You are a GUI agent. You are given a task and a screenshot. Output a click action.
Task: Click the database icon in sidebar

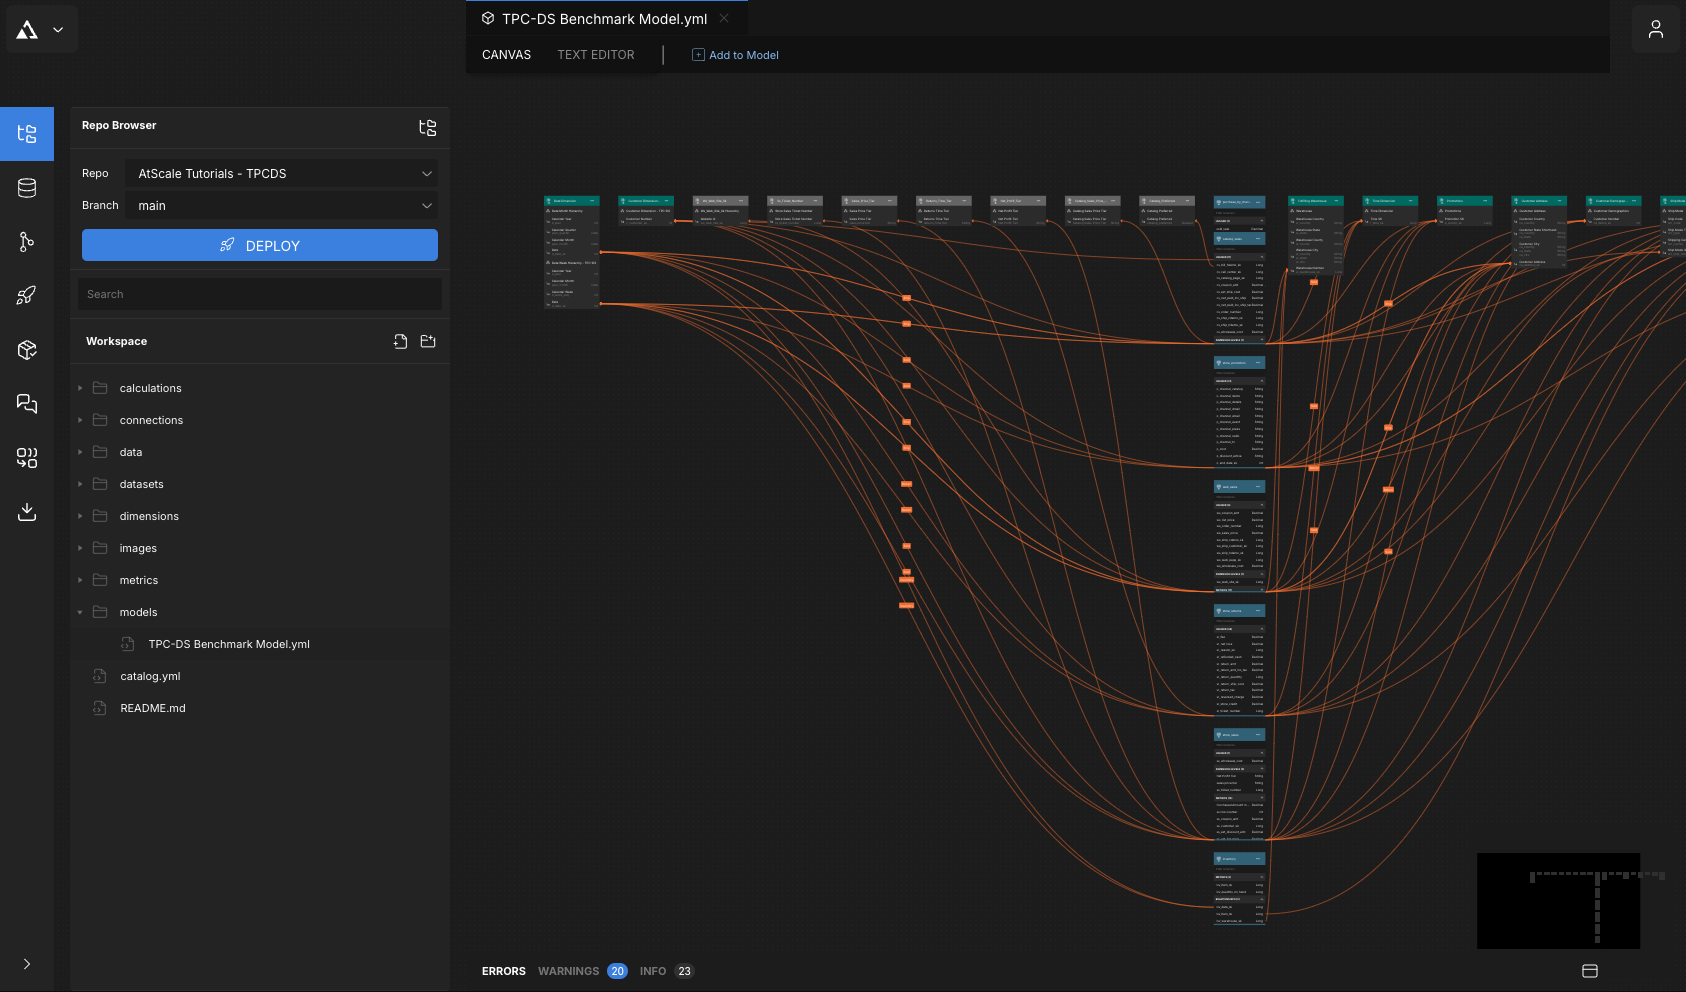[27, 188]
